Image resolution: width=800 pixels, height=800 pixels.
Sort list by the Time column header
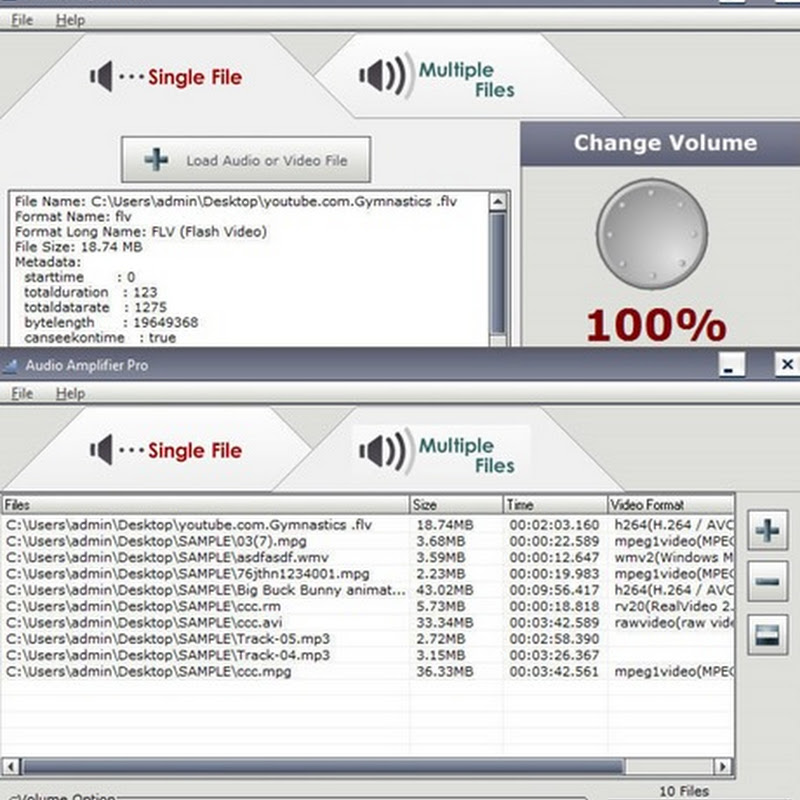(554, 505)
